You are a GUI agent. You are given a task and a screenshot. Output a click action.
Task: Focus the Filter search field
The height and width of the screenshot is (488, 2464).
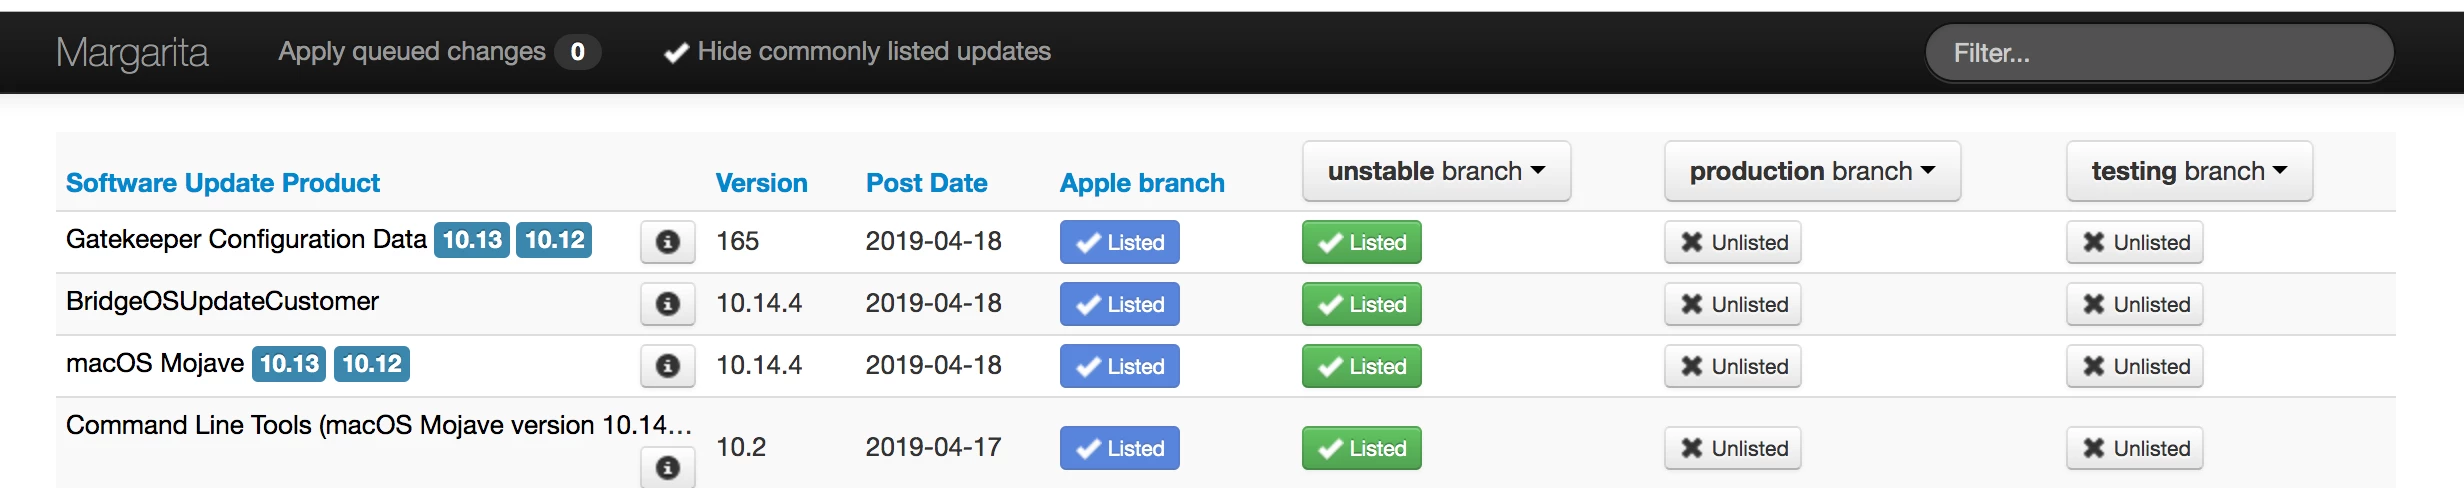(2159, 53)
